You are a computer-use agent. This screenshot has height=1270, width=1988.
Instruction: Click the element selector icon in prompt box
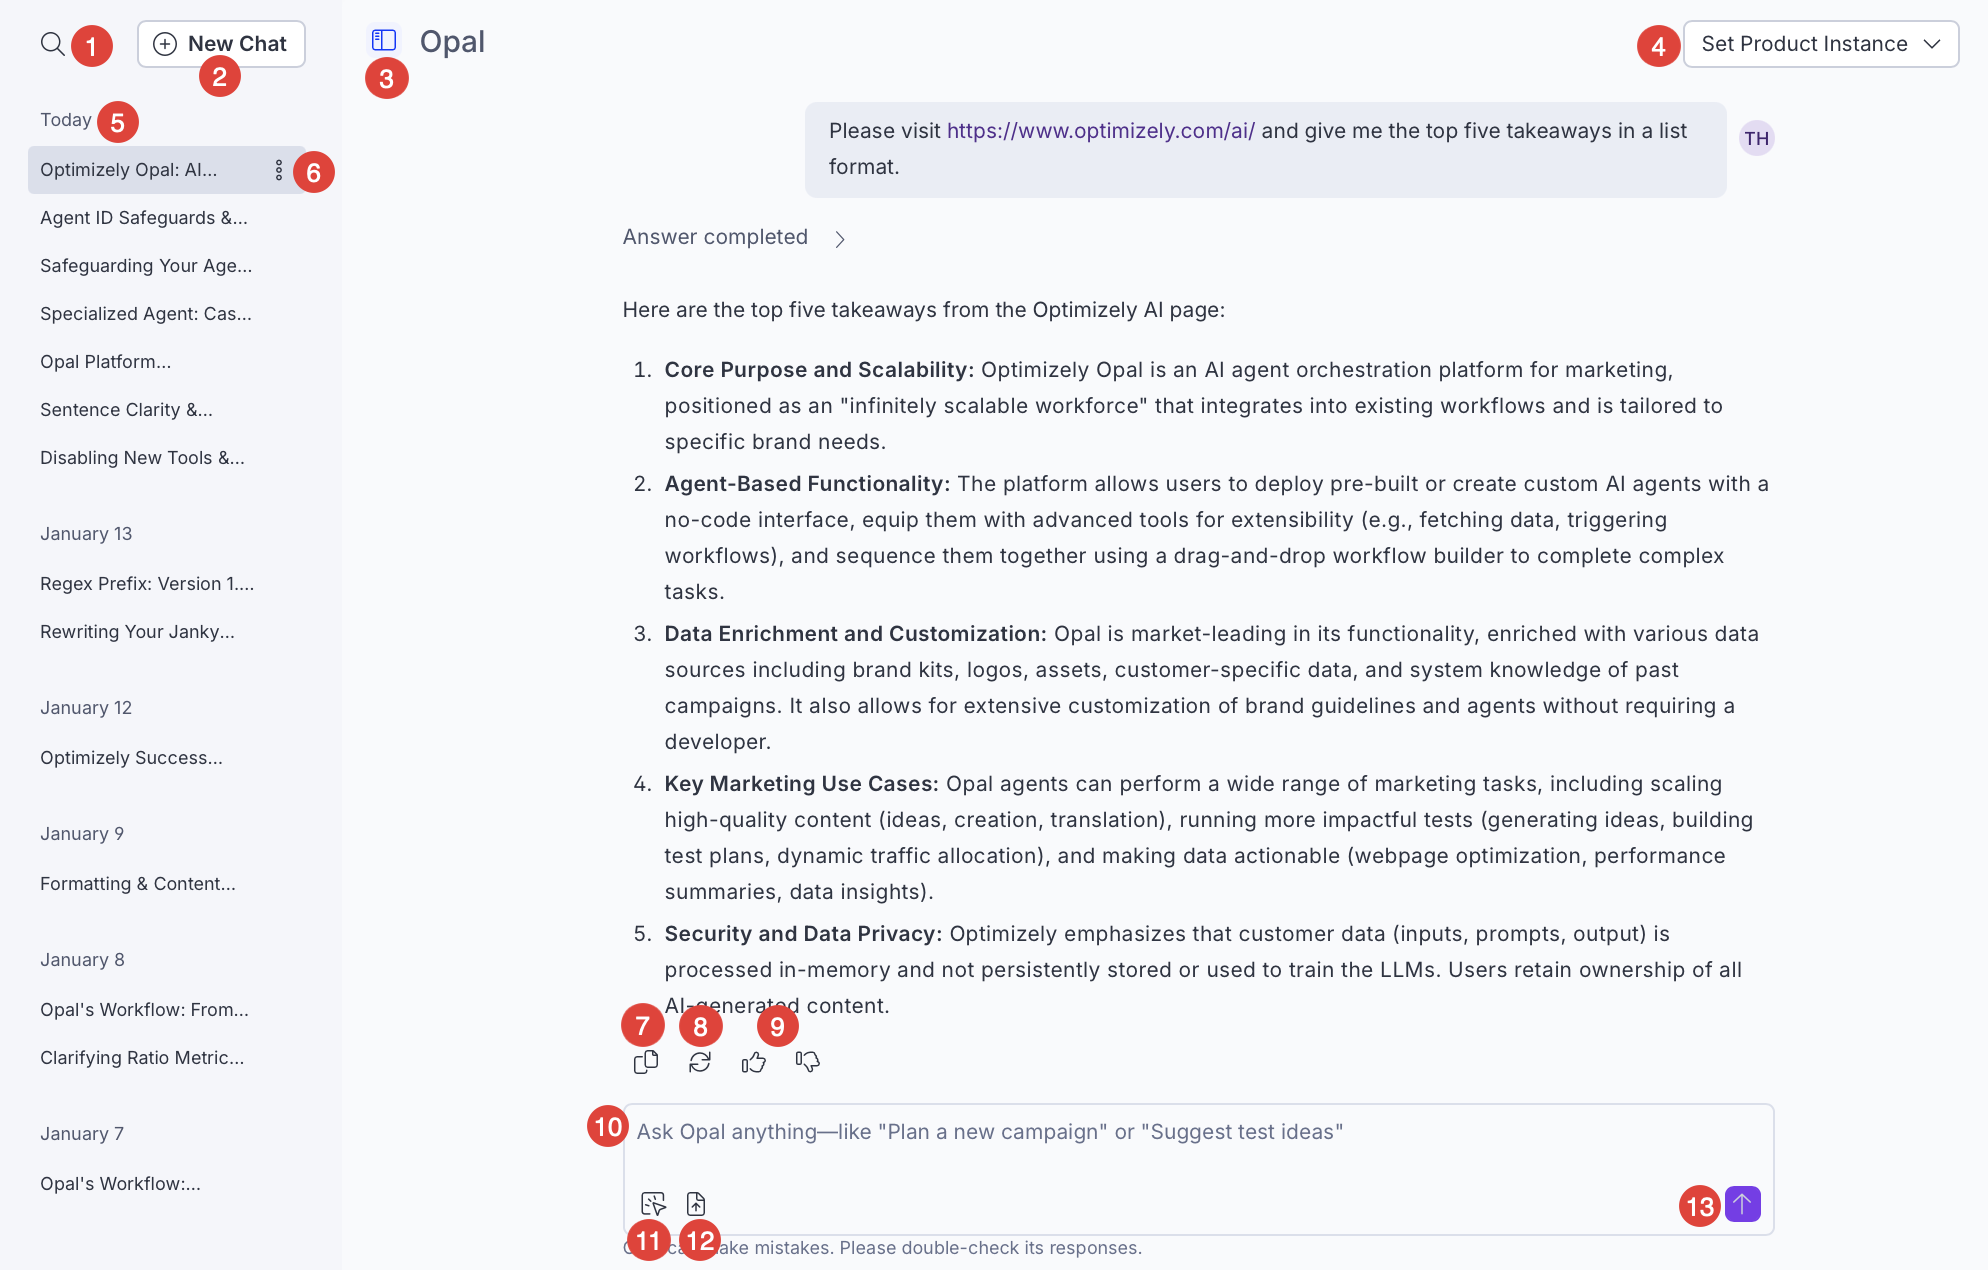(653, 1203)
